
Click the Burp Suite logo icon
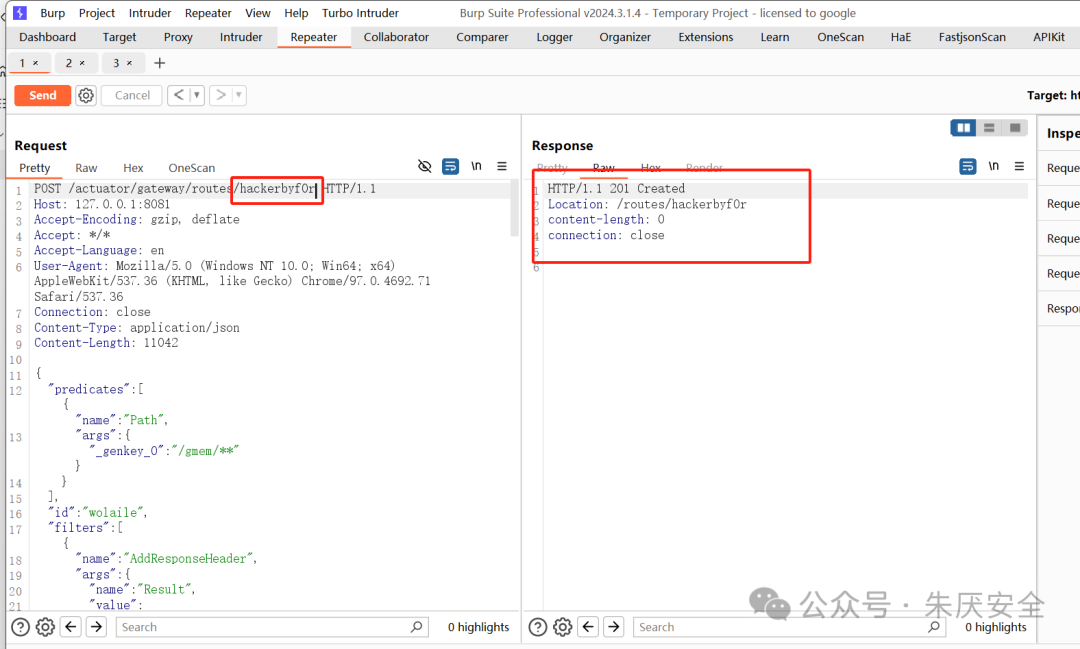pos(20,13)
